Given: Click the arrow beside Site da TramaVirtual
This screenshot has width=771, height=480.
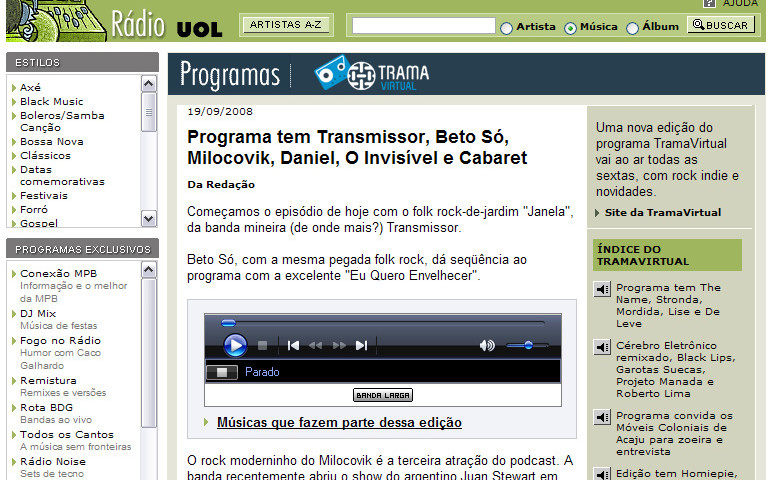Looking at the screenshot, I should click(597, 213).
